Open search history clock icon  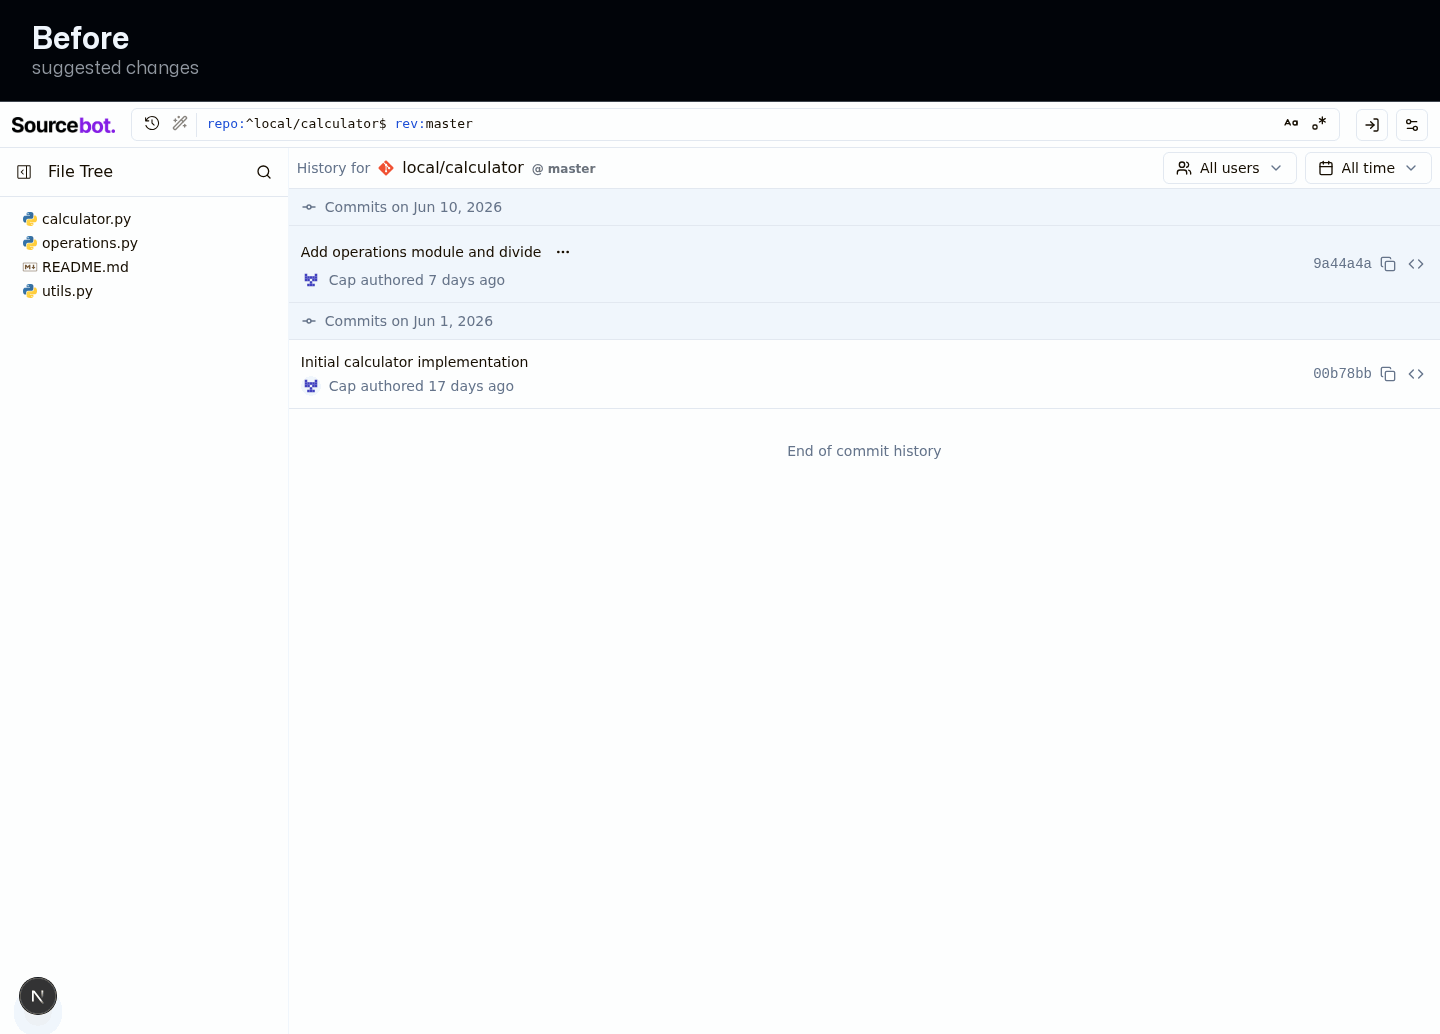click(x=152, y=124)
